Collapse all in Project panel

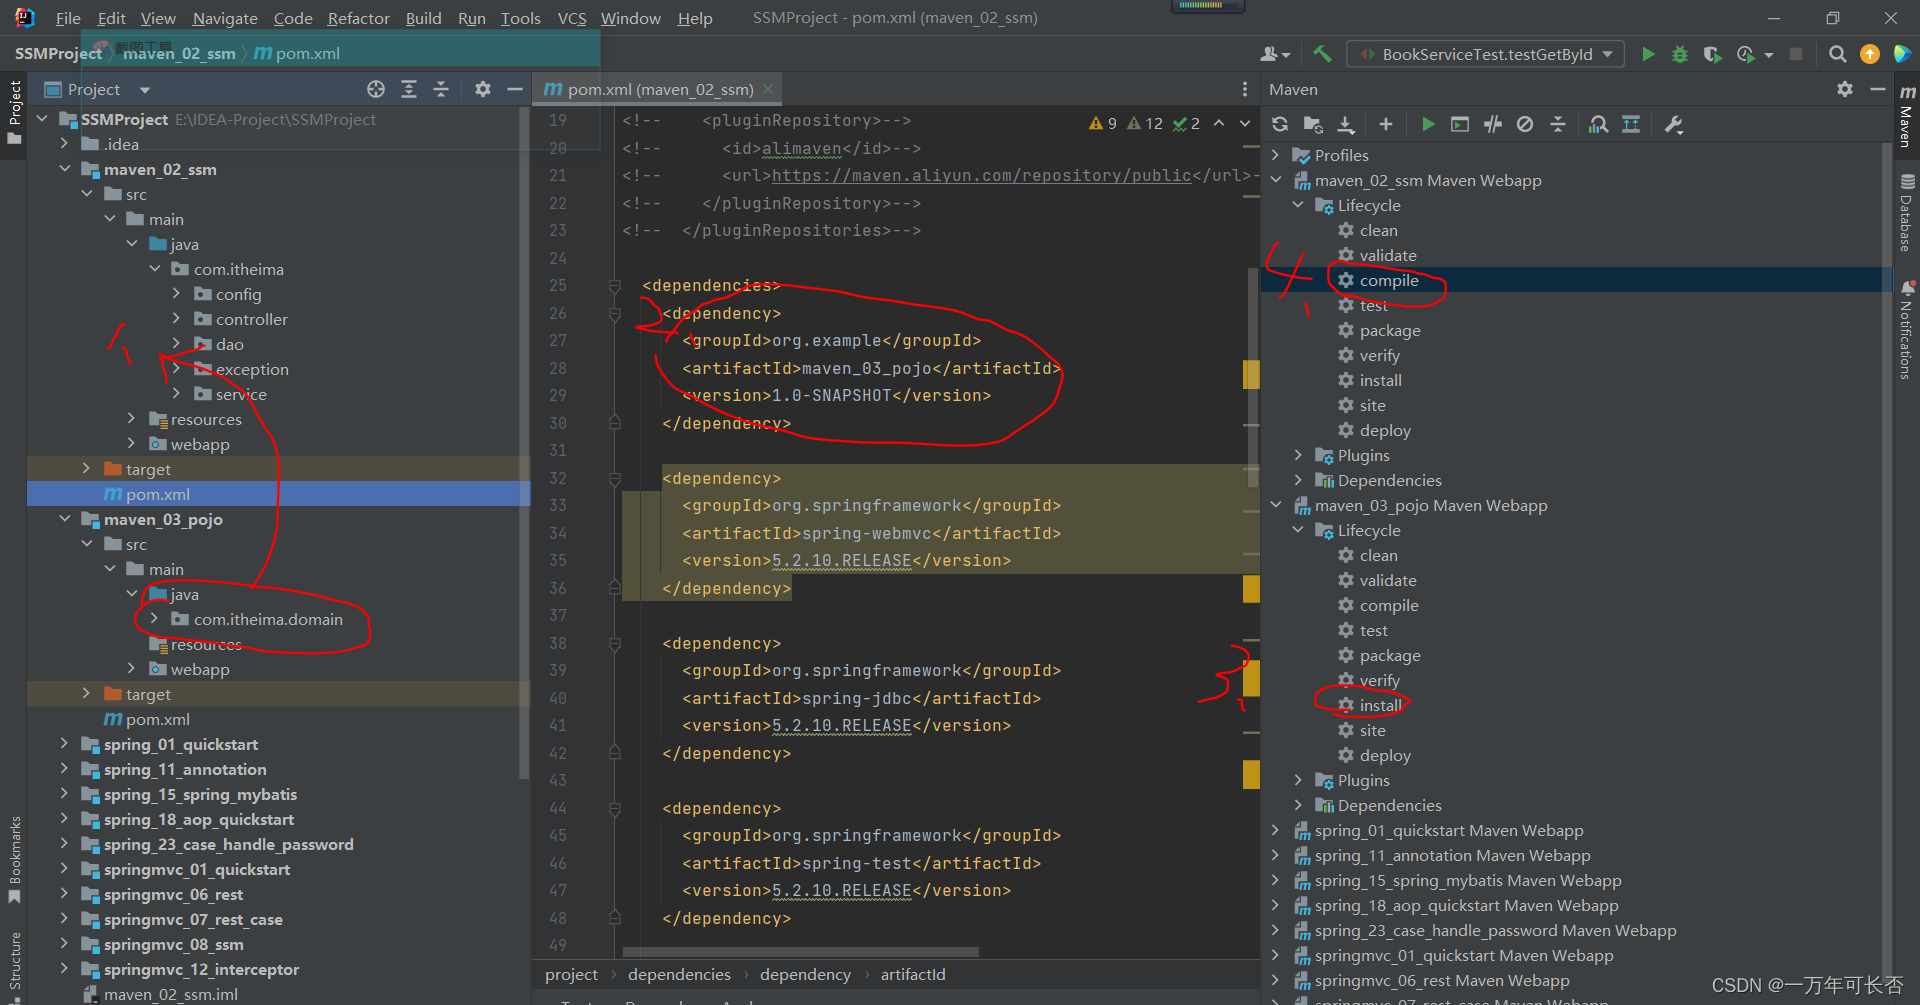point(441,89)
